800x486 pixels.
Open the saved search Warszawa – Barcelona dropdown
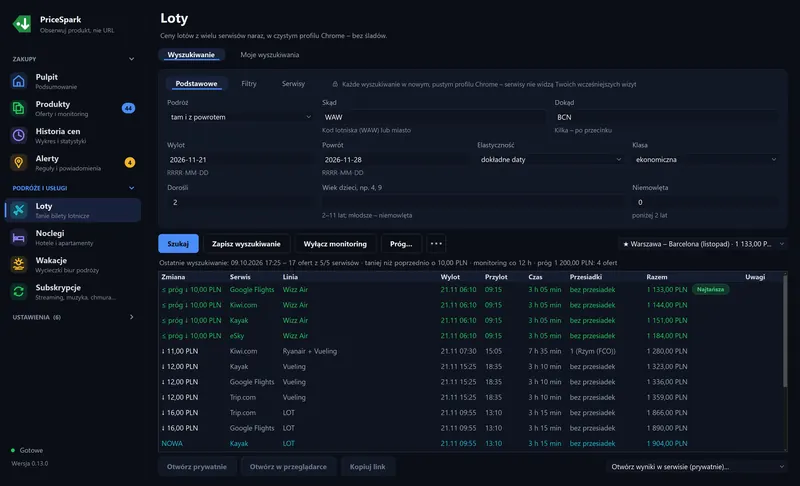pos(703,244)
